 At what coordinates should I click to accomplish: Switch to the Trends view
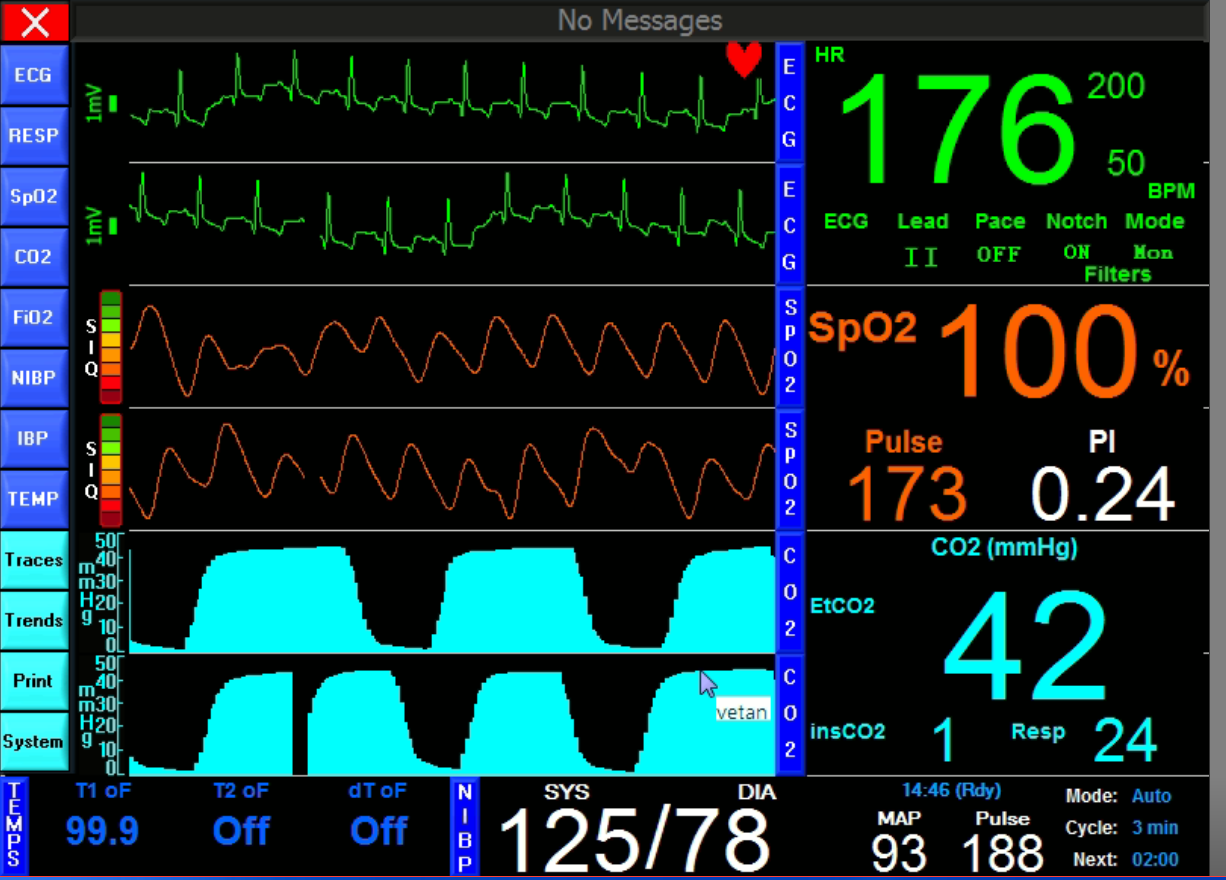pyautogui.click(x=34, y=621)
